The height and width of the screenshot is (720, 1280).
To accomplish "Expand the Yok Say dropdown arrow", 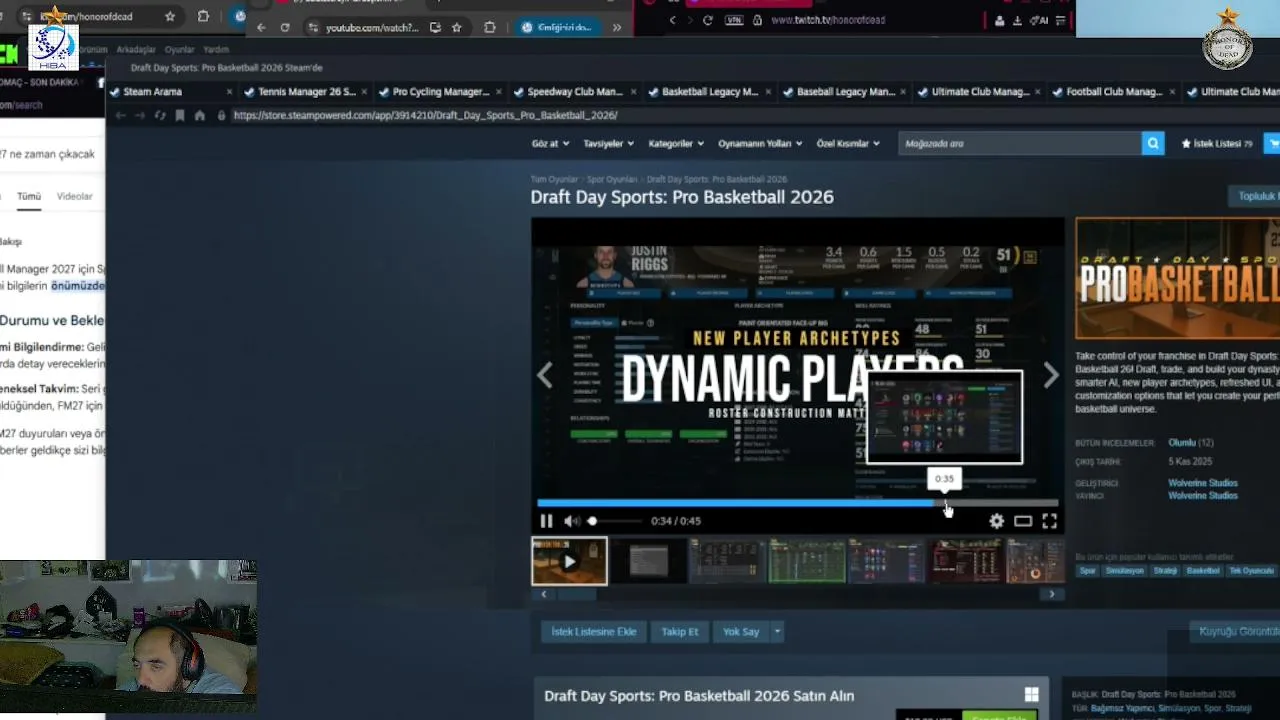I will (777, 632).
